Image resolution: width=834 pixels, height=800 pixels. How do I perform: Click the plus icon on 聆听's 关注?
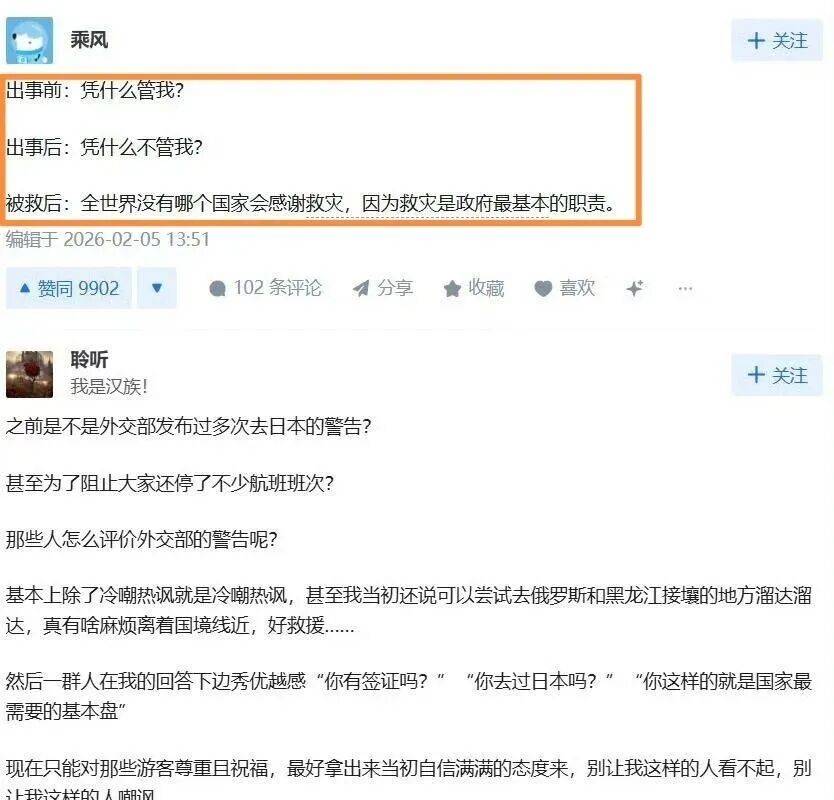point(756,375)
